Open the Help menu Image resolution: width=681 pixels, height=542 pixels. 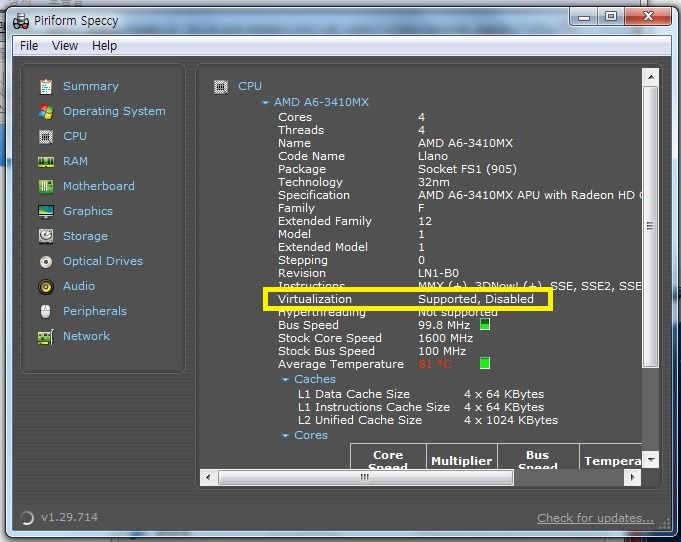pyautogui.click(x=104, y=46)
